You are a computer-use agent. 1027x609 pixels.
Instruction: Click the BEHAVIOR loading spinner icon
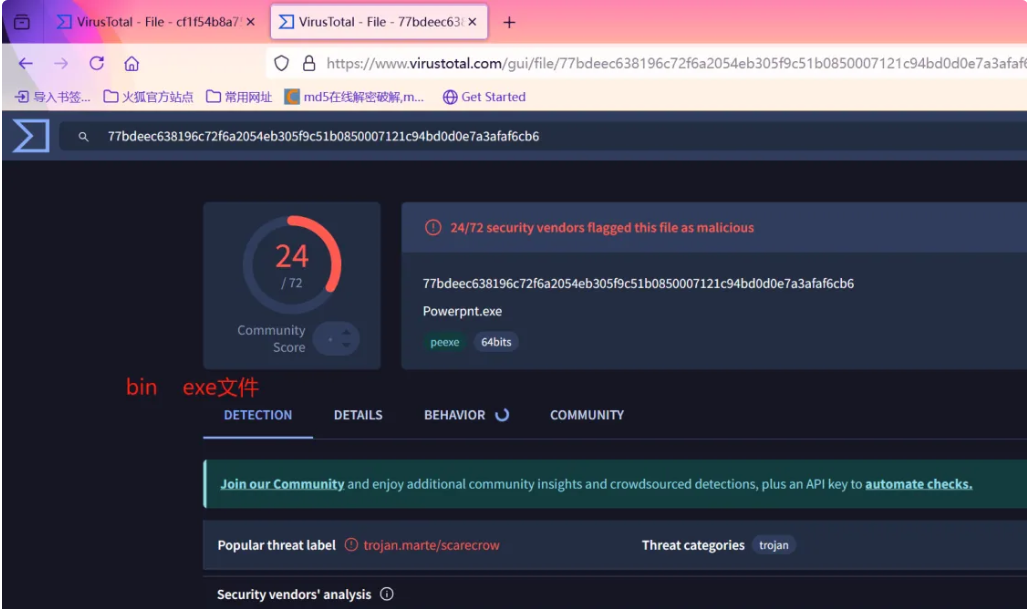(502, 415)
